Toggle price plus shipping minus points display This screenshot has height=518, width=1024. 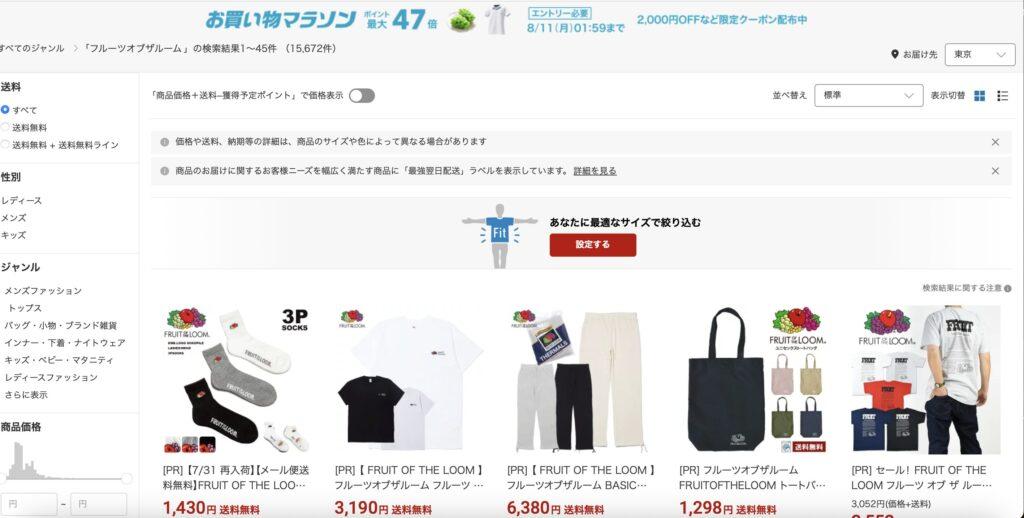click(362, 96)
